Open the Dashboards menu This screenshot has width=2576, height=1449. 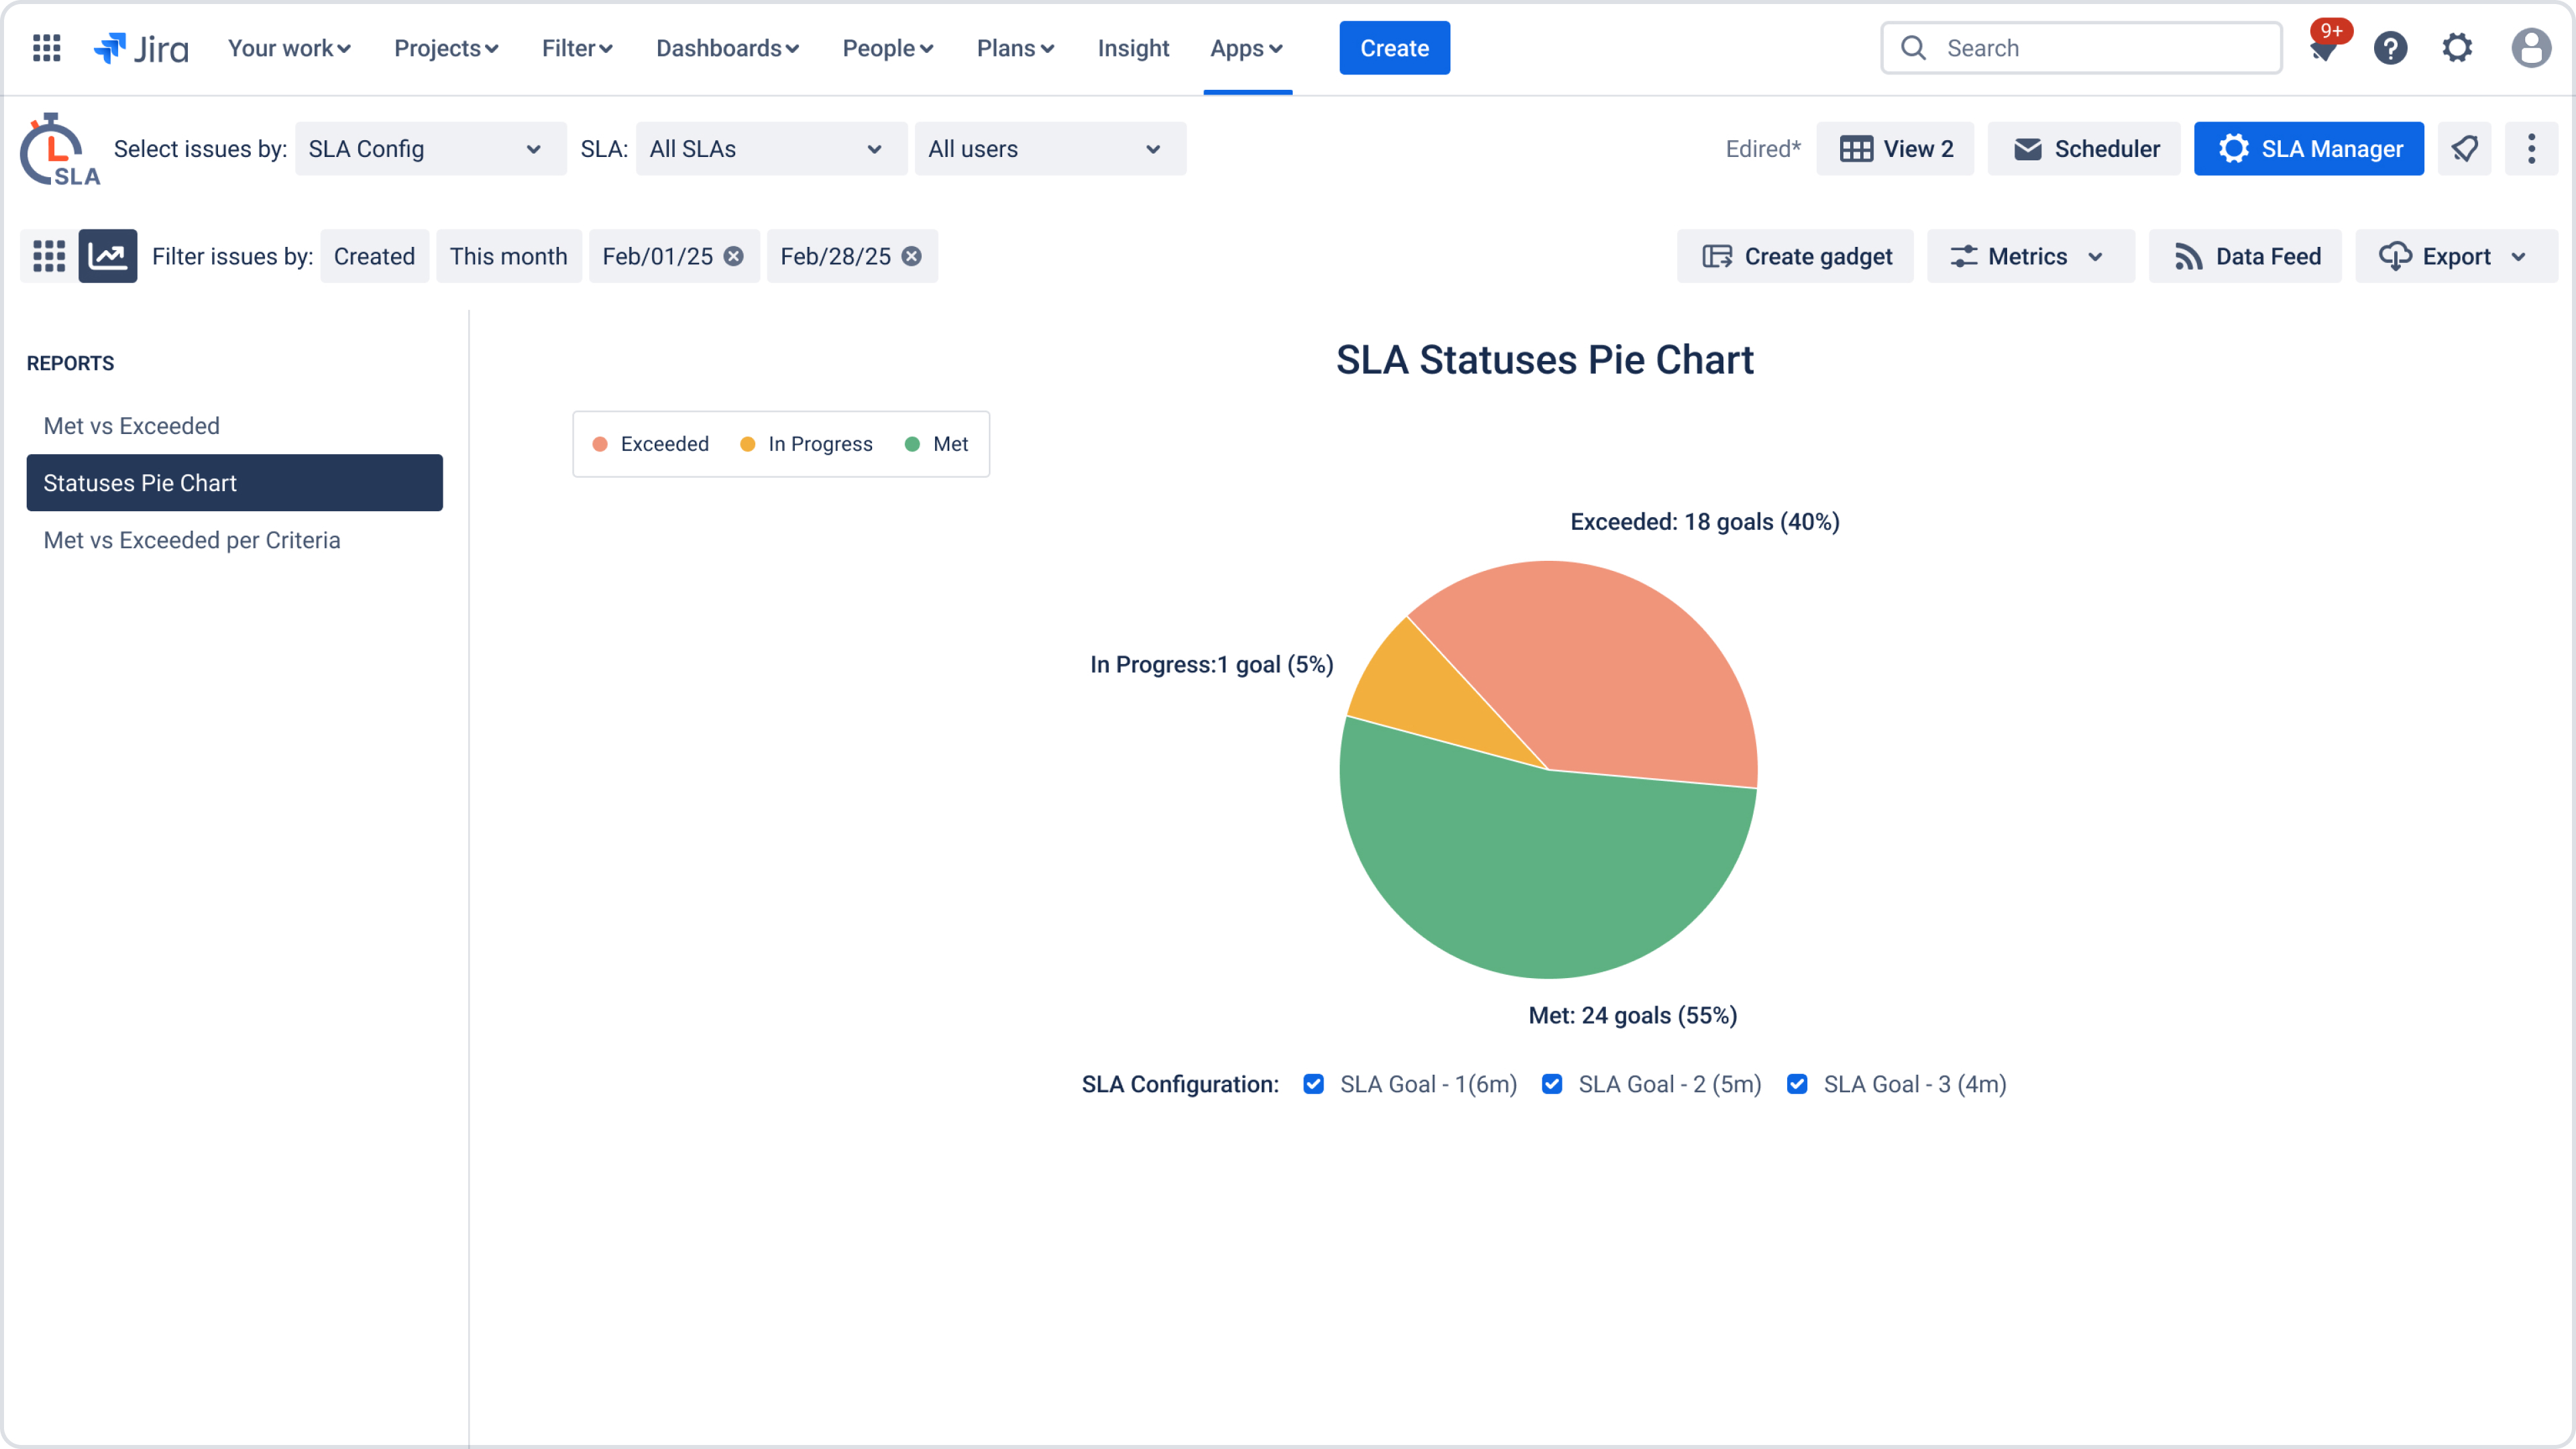727,47
